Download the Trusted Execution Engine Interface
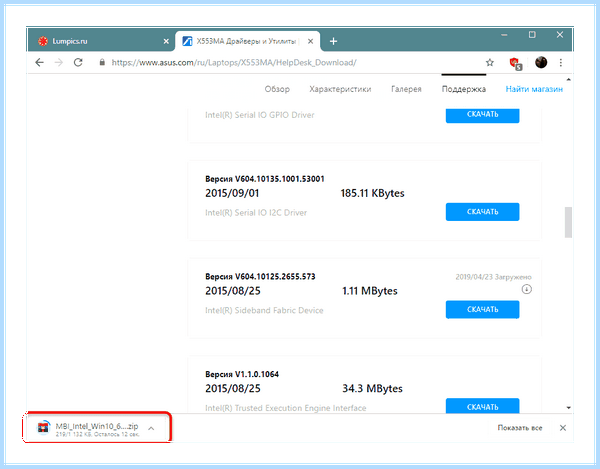The image size is (600, 469). tap(482, 405)
